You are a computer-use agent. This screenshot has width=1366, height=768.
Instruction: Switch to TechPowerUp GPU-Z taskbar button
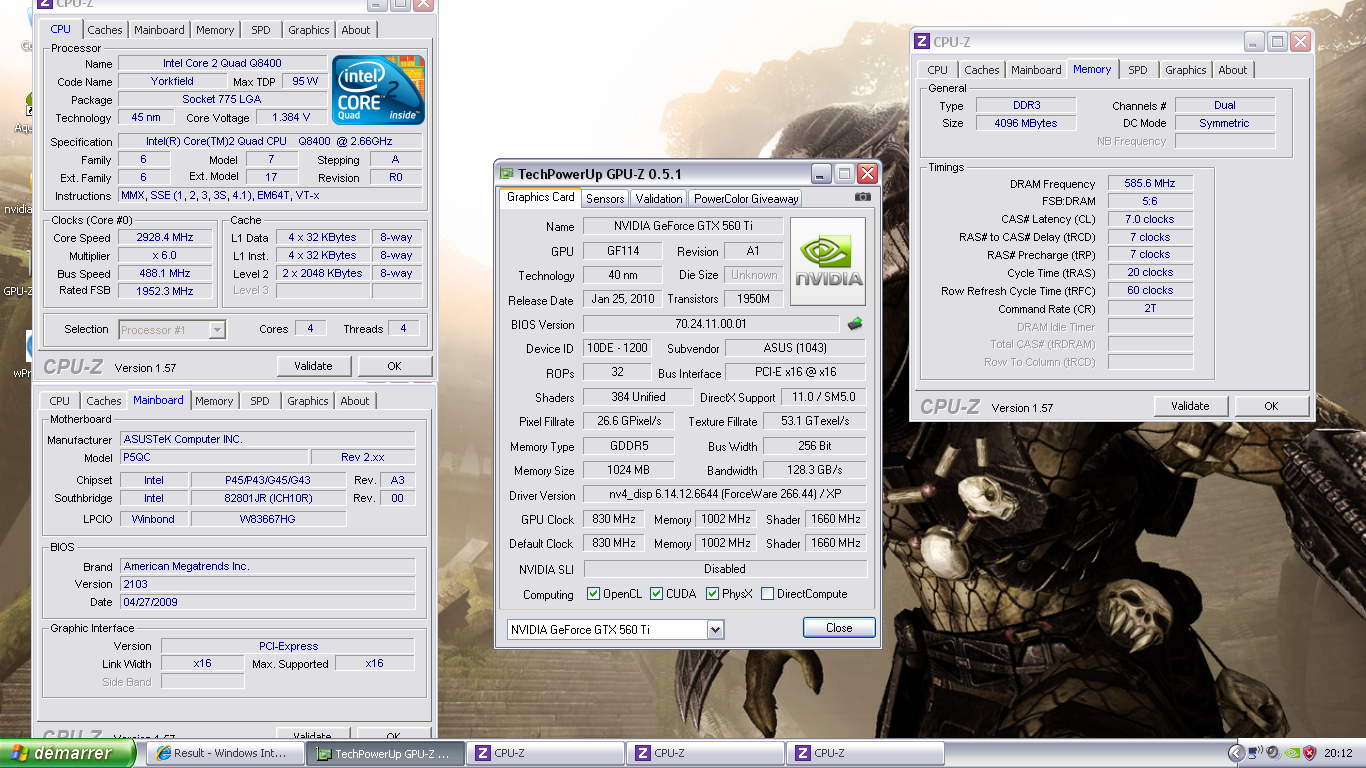tap(387, 754)
